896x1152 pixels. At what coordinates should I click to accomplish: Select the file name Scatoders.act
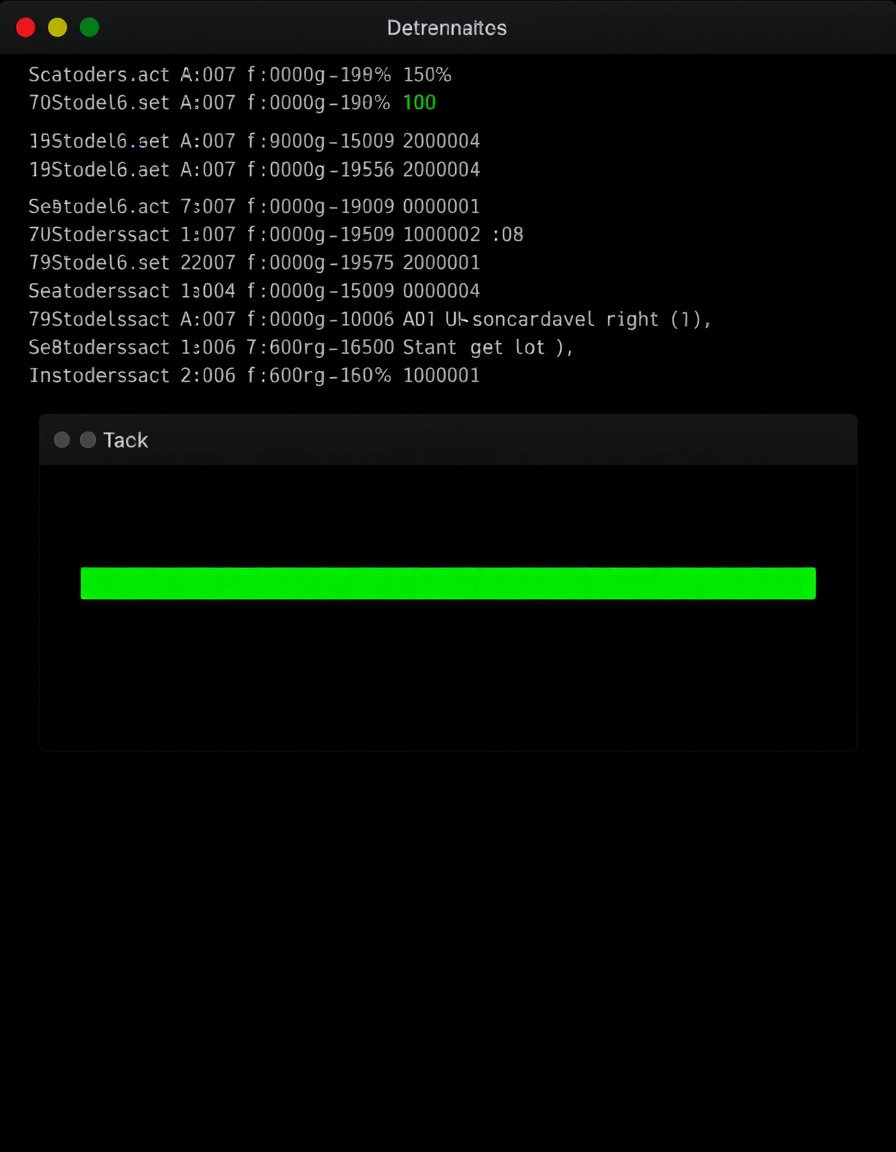pyautogui.click(x=99, y=74)
